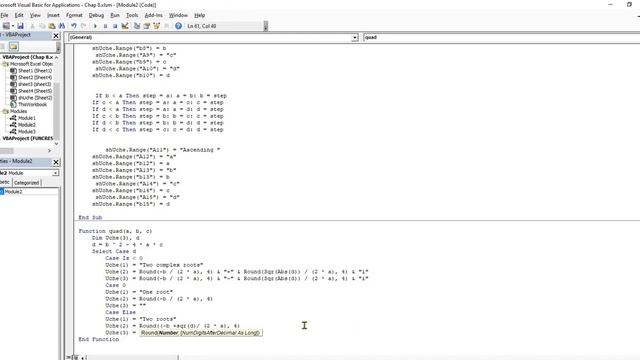Select Sheet2 (Sheet4) in project tree
Screen dimensions: 640x360
(35, 77)
